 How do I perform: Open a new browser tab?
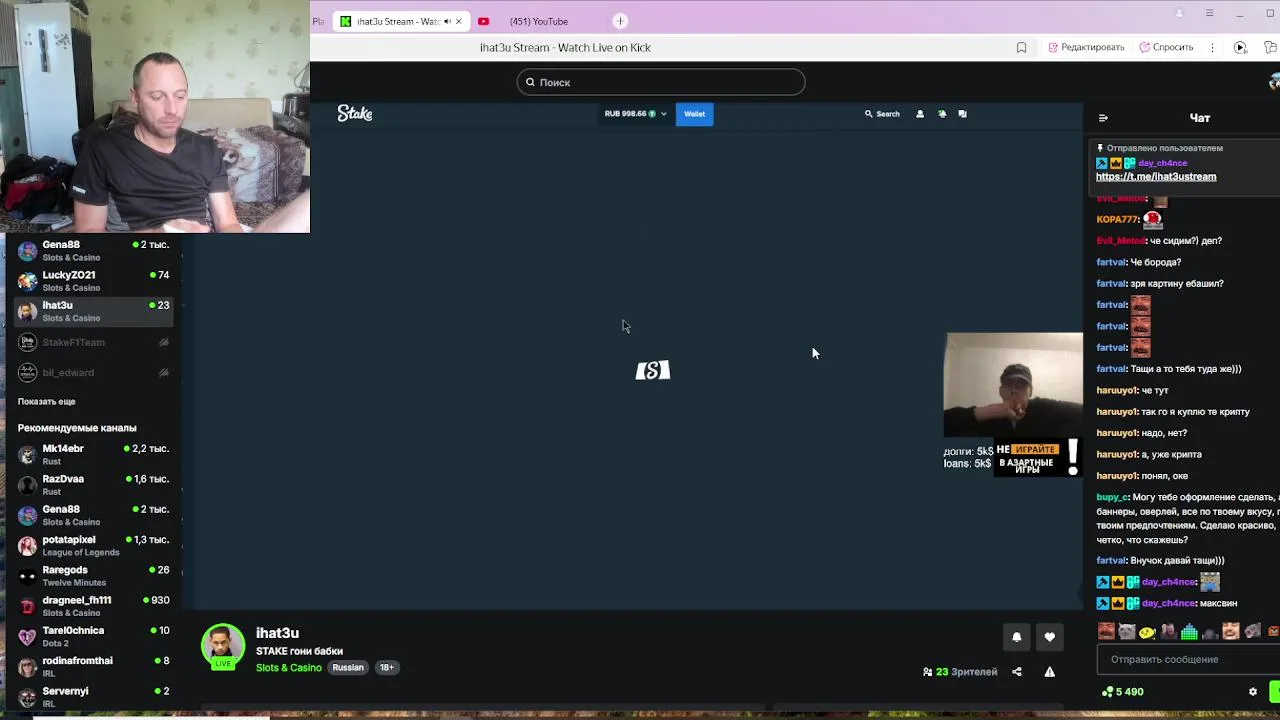tap(620, 21)
